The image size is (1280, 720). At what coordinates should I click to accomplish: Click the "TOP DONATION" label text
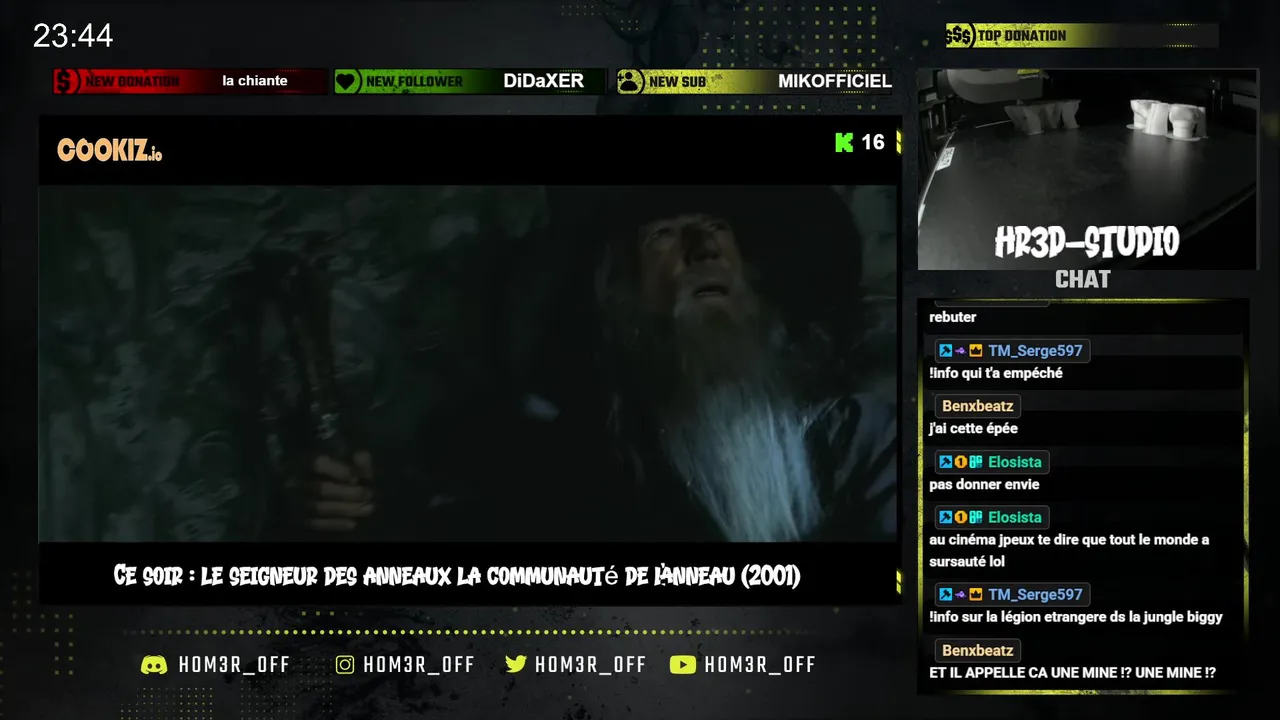[1022, 36]
